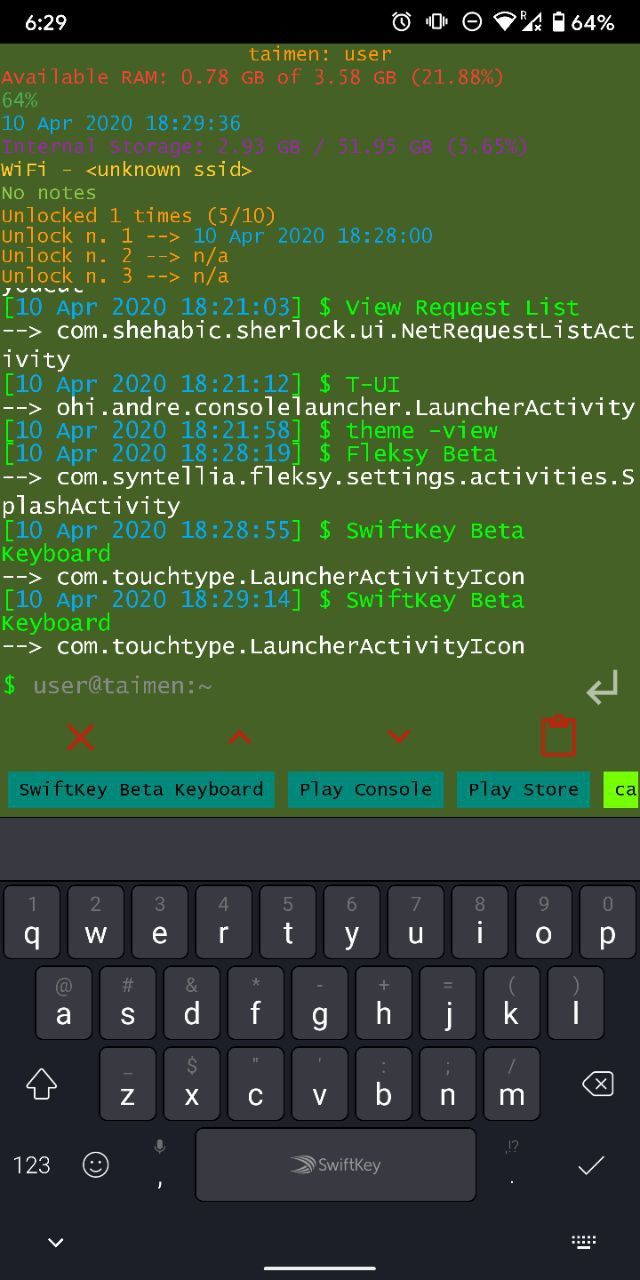Switch to the 123 numbers layout
640x1280 pixels.
click(x=32, y=1164)
